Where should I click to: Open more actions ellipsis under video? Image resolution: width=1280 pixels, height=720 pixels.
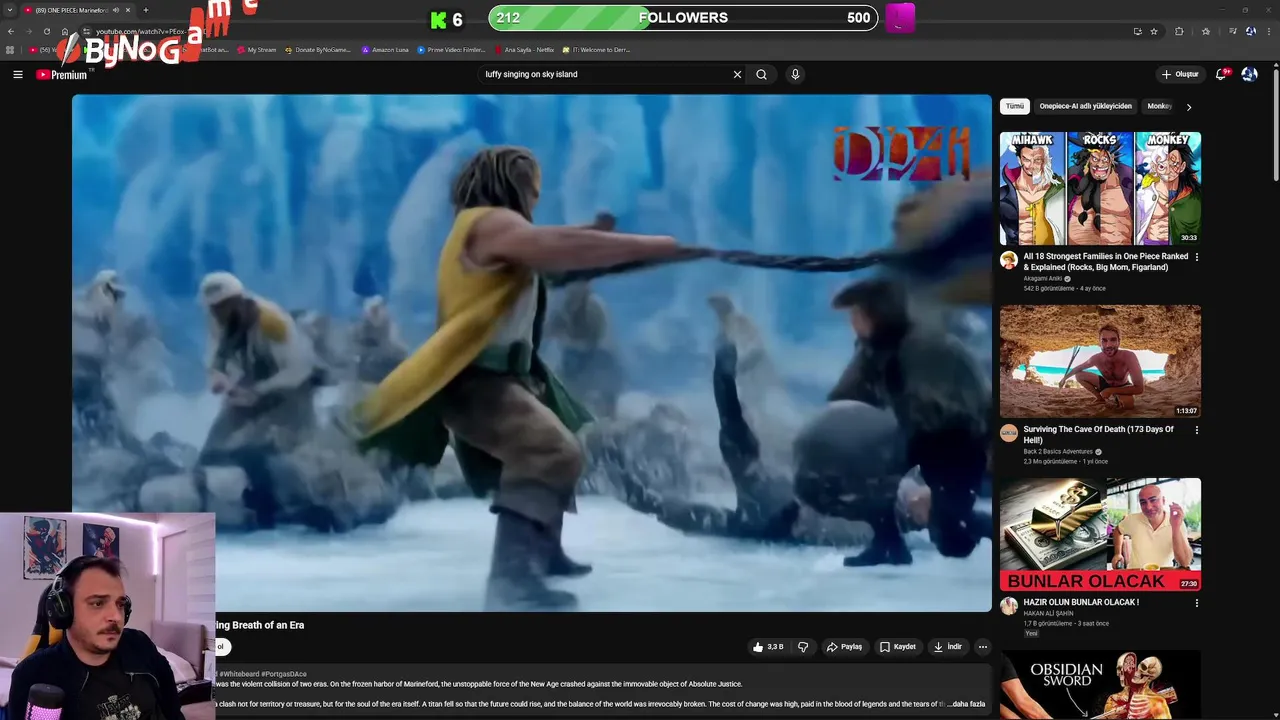[982, 647]
